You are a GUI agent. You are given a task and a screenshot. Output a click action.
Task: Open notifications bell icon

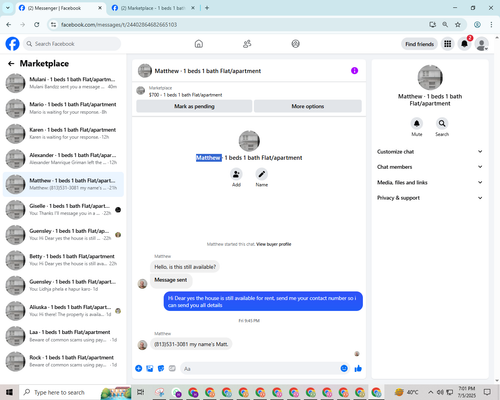(464, 44)
